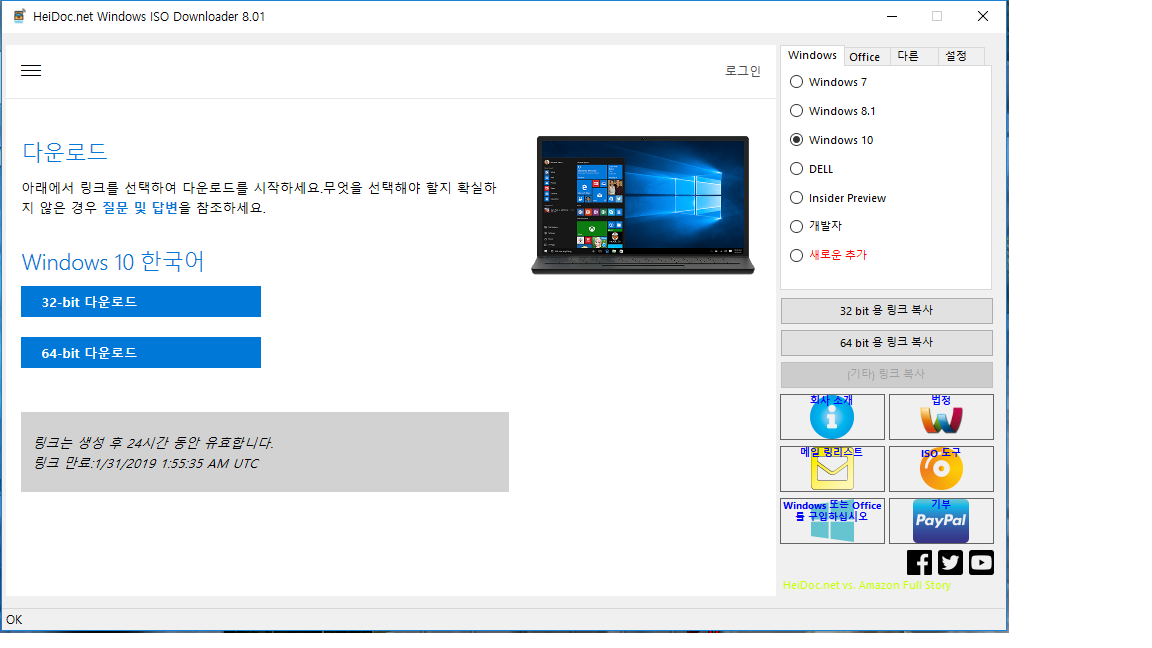Click the 32-bit 다운로드 button
The width and height of the screenshot is (1152, 648).
click(141, 302)
